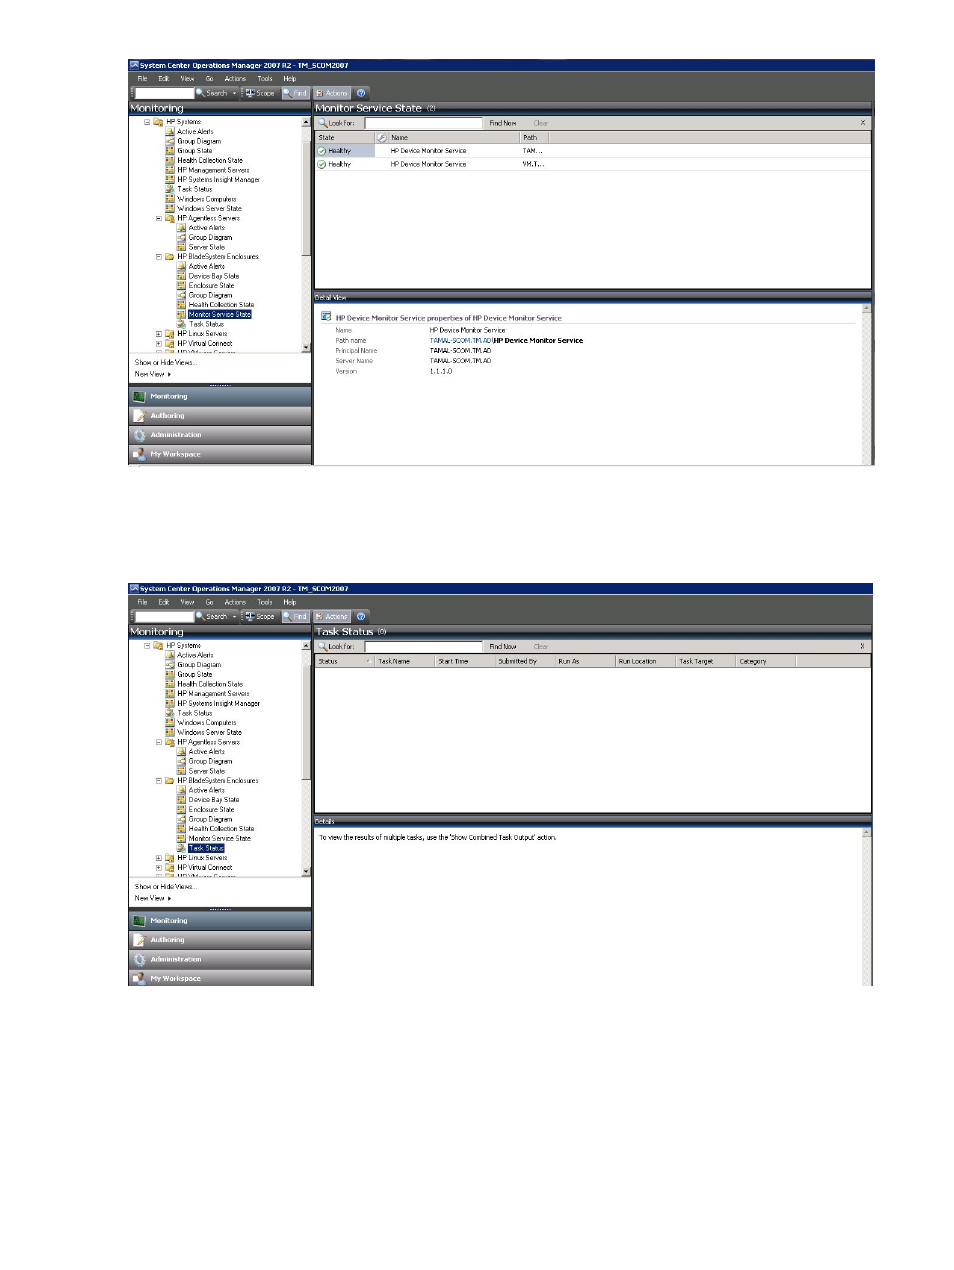Switch to Administration pane in upper window
Image resolution: width=954 pixels, height=1270 pixels.
(x=220, y=435)
